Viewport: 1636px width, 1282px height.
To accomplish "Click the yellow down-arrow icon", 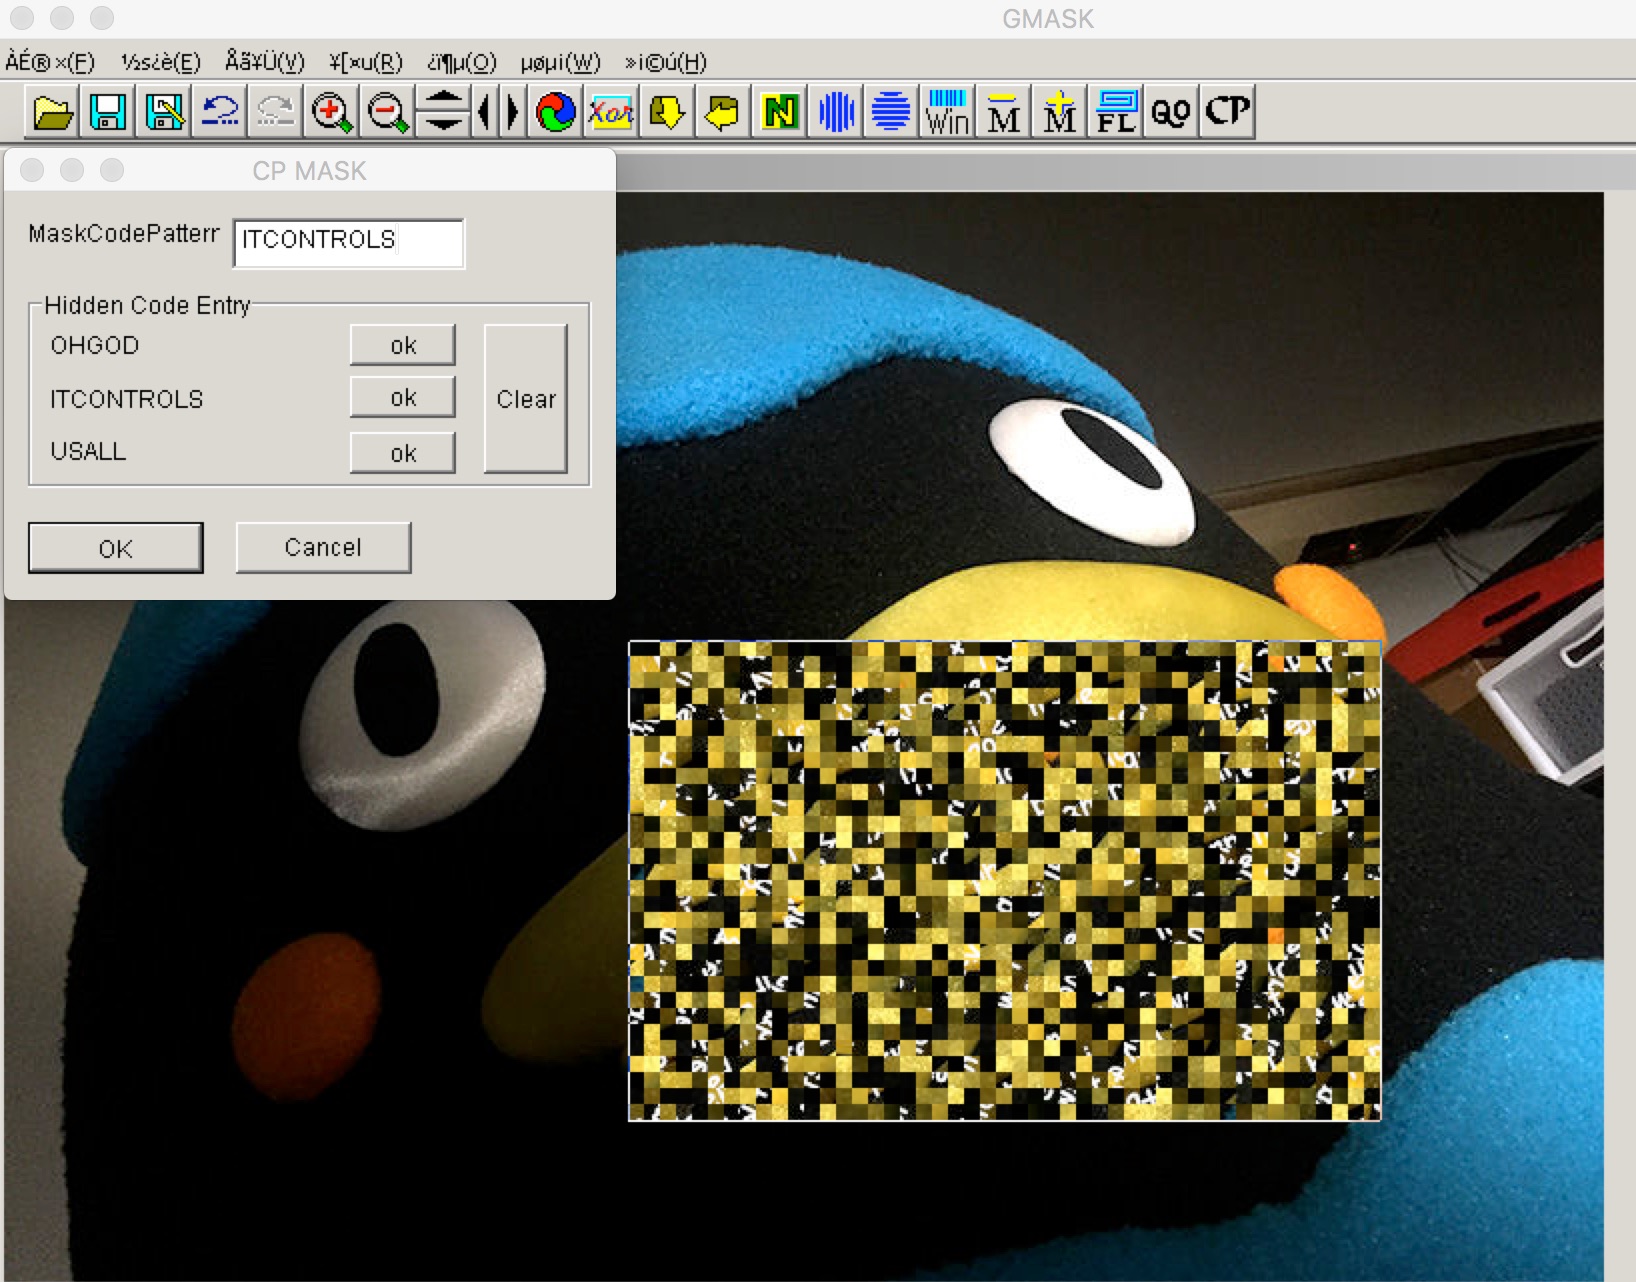I will (x=667, y=111).
